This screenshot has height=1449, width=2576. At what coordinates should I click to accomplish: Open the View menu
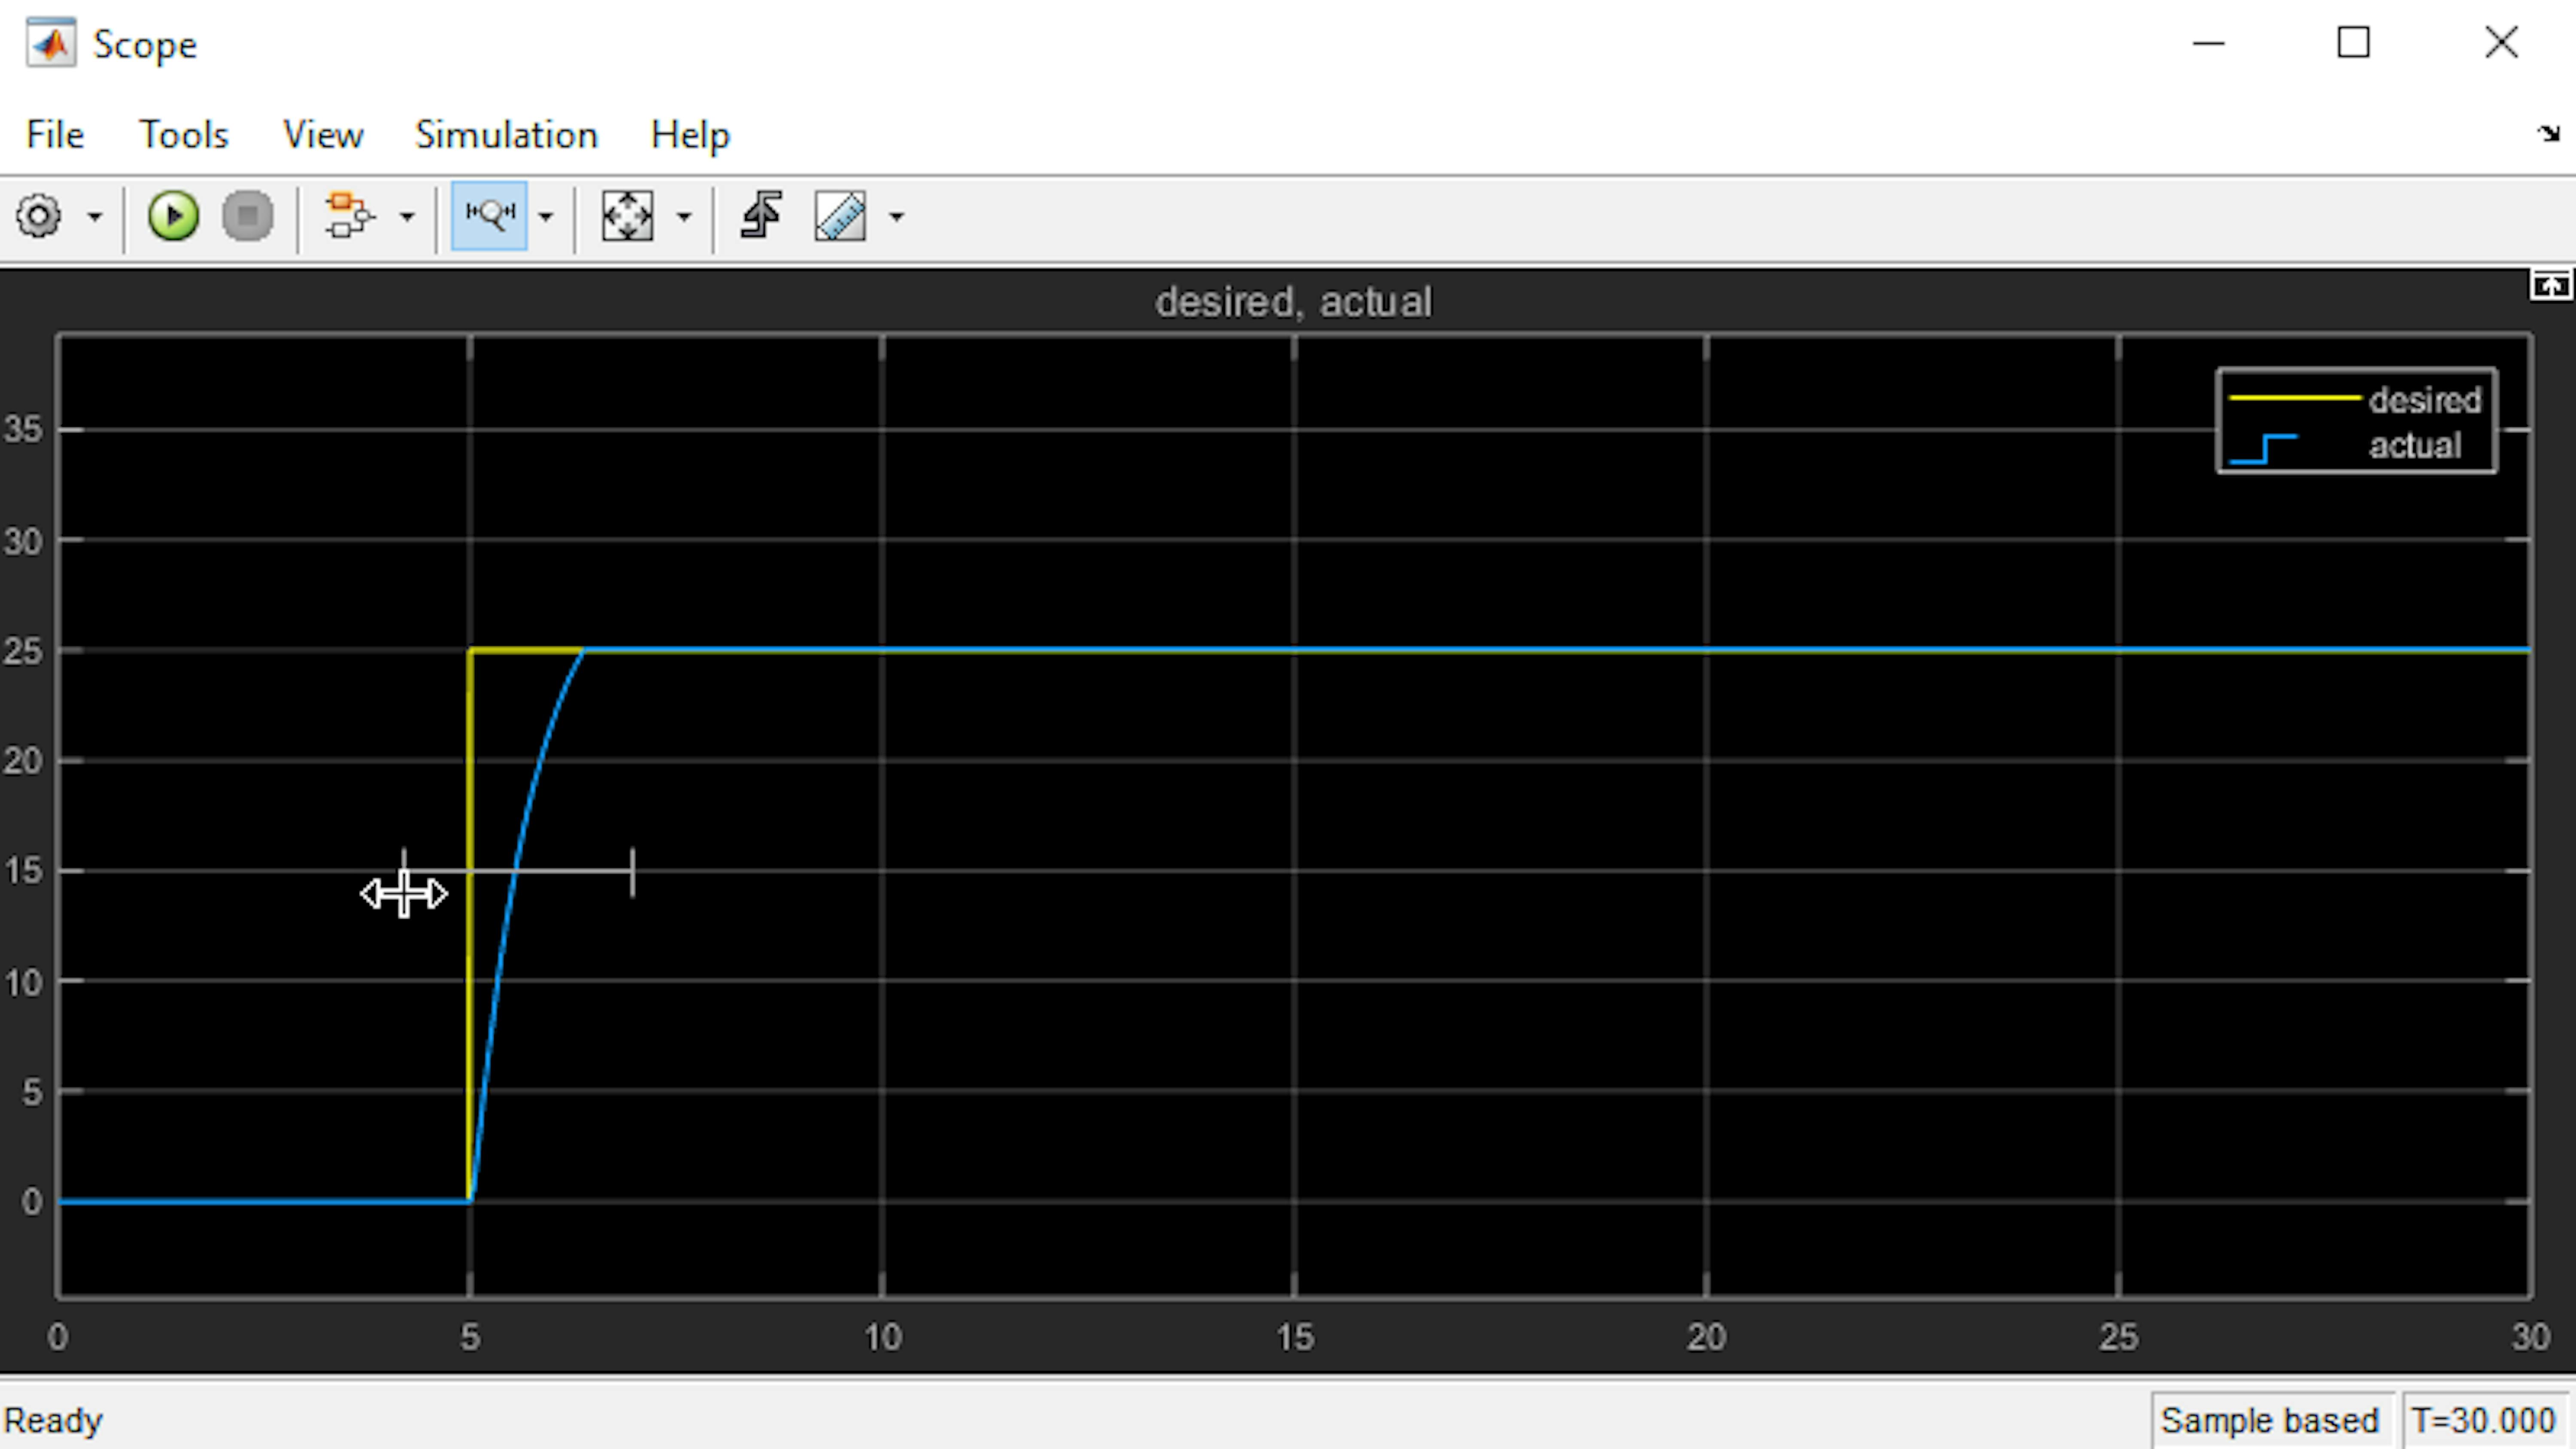point(322,134)
